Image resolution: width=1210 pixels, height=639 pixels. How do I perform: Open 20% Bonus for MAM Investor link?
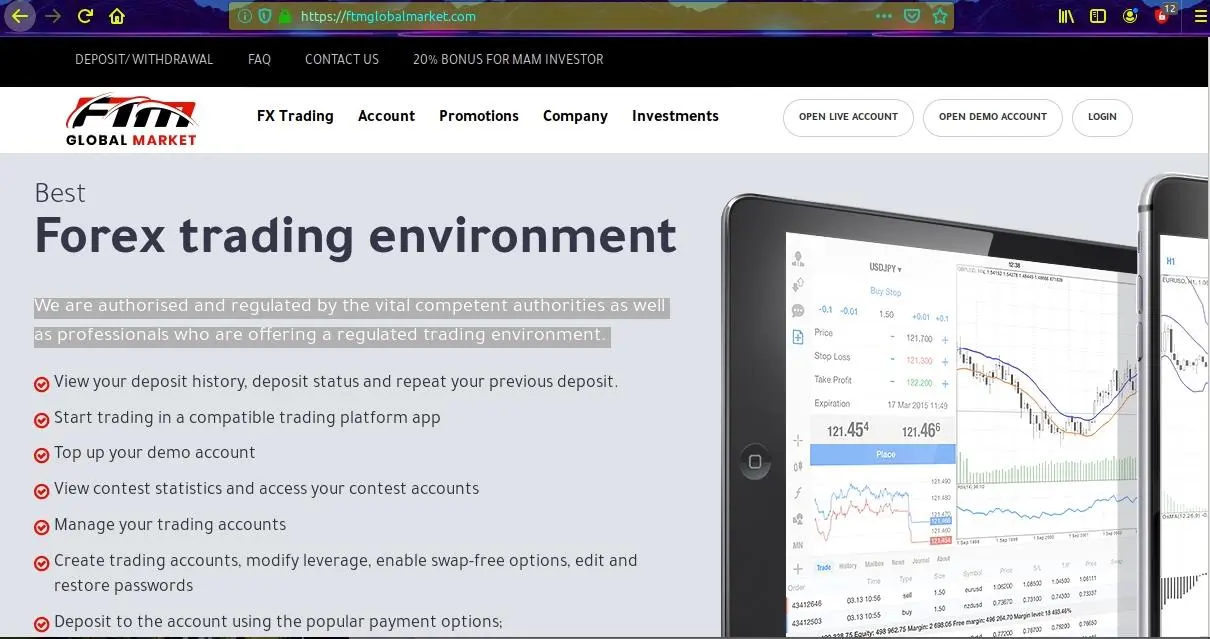pyautogui.click(x=508, y=59)
